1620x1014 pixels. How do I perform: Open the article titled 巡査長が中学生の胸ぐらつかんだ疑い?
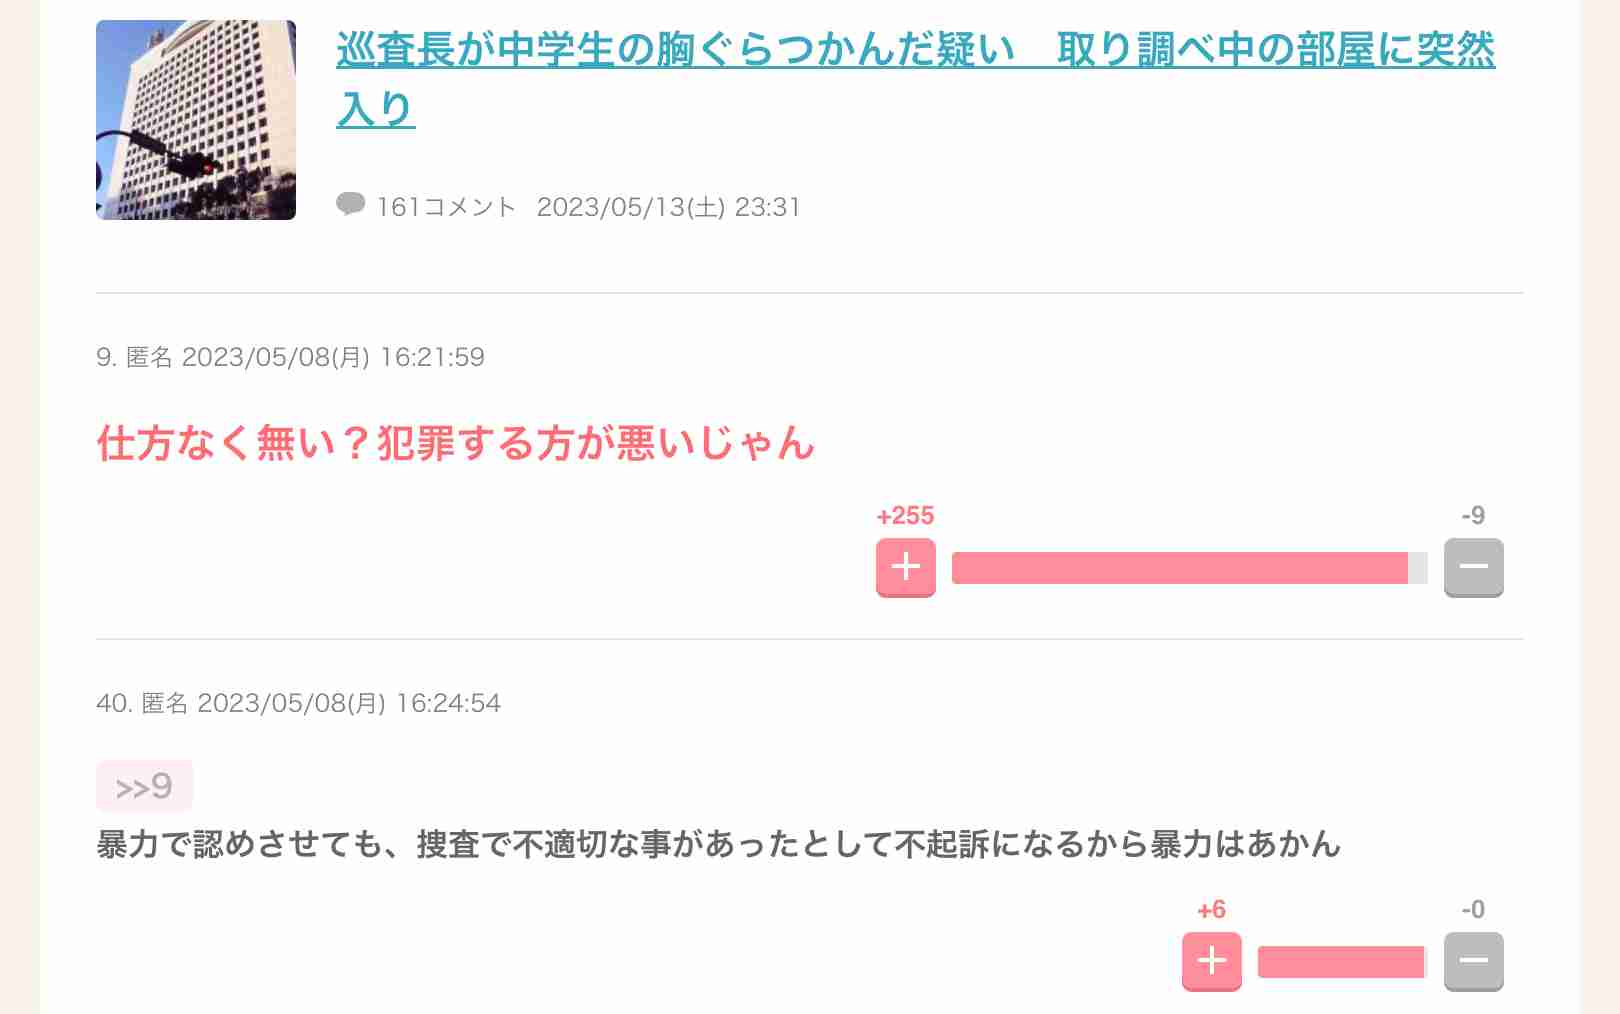click(914, 50)
